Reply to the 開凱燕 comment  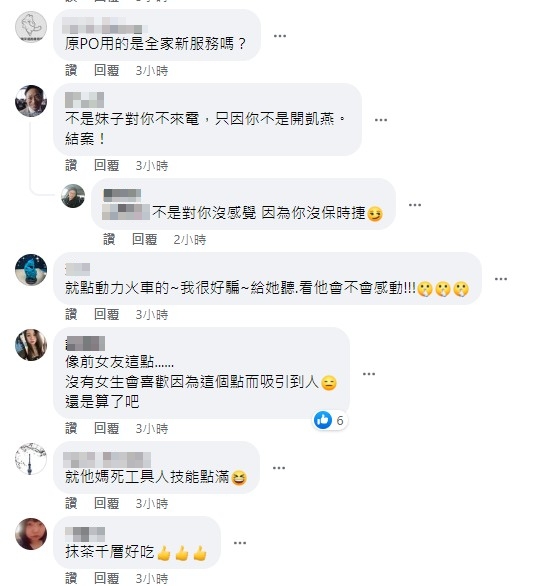tap(106, 165)
